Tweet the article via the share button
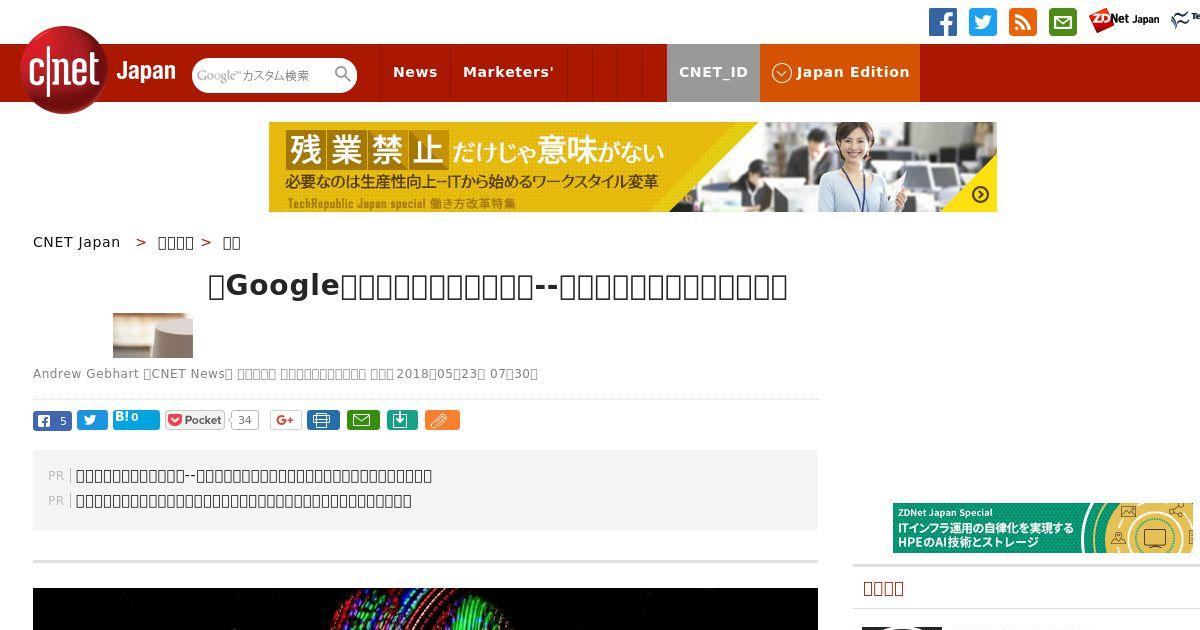 tap(92, 421)
